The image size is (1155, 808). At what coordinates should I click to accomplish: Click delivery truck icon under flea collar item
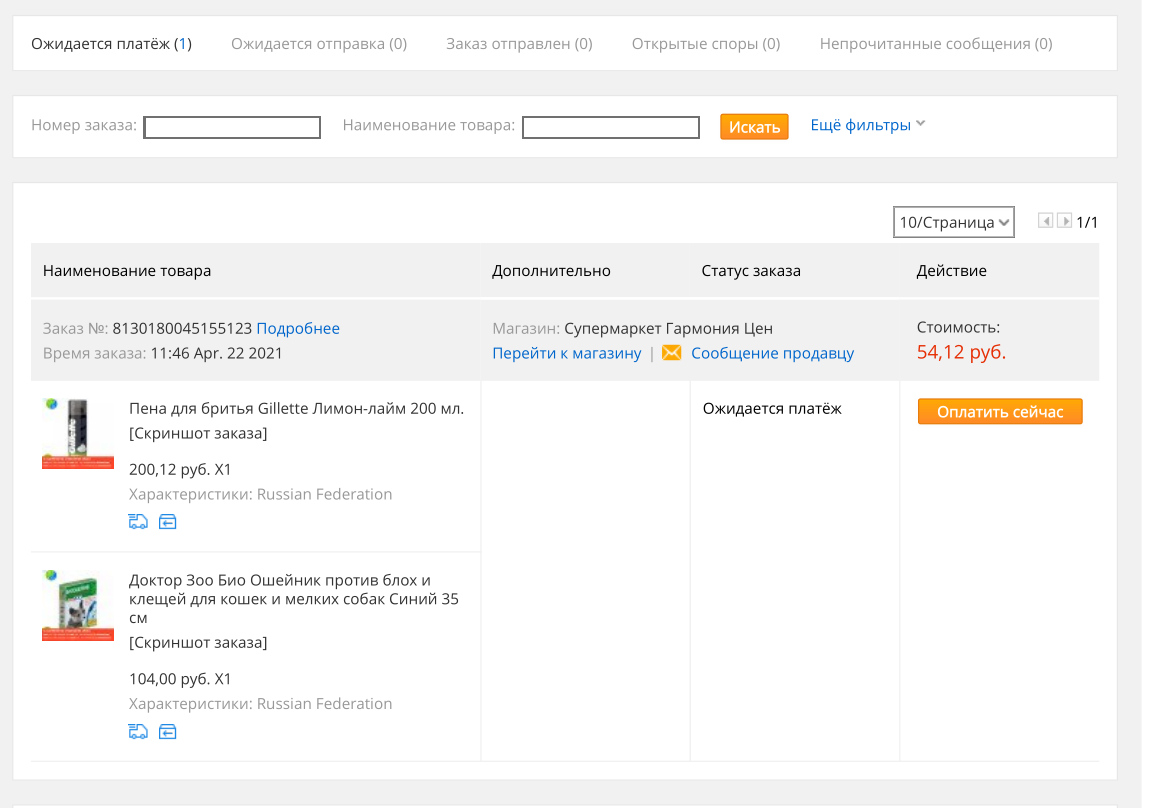(x=138, y=731)
